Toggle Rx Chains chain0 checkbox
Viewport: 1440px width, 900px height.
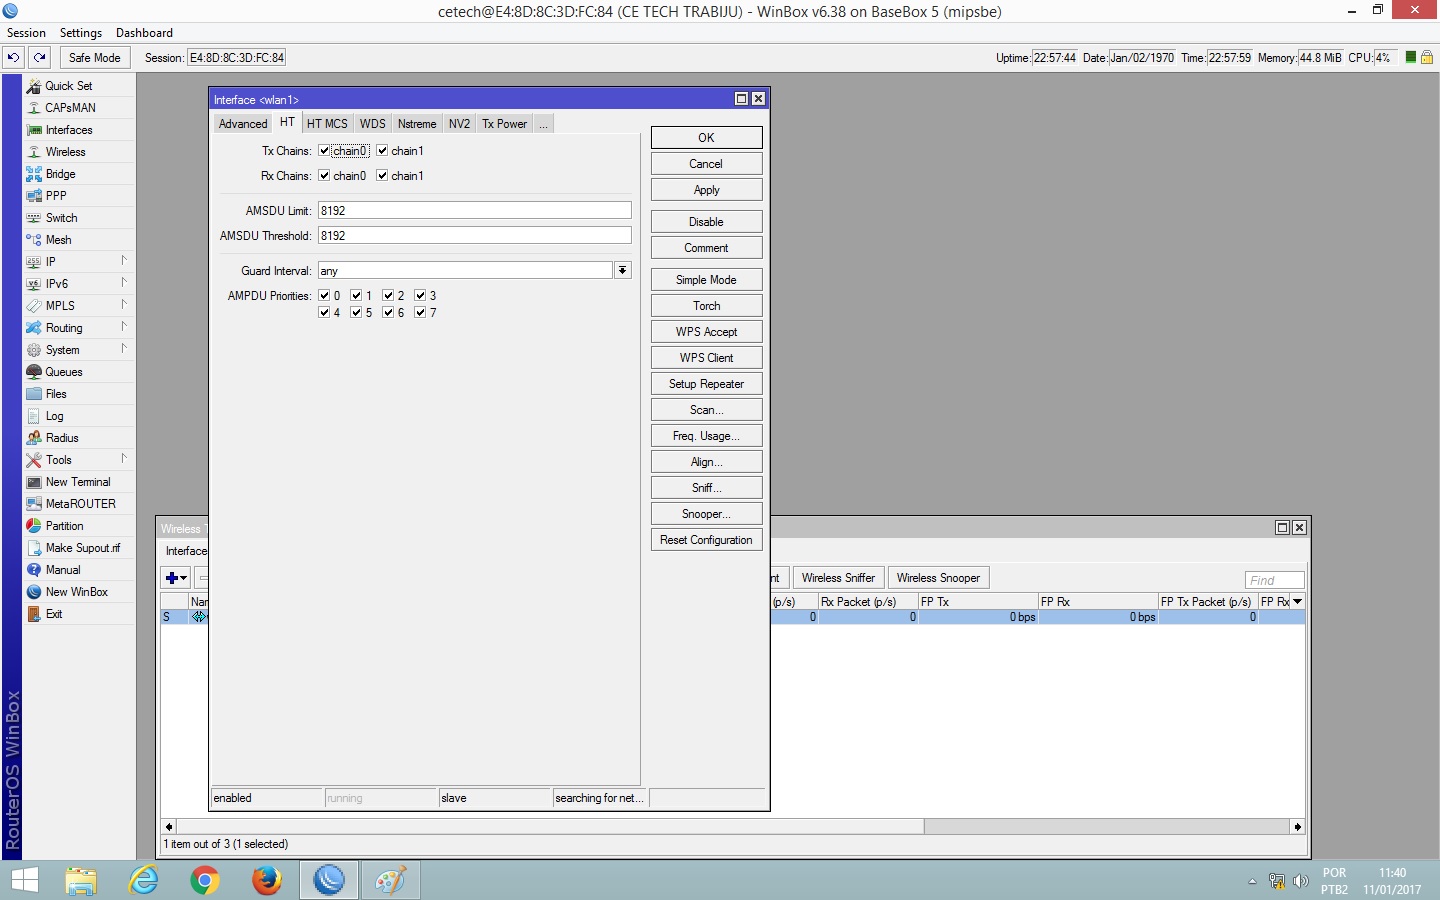pos(324,176)
